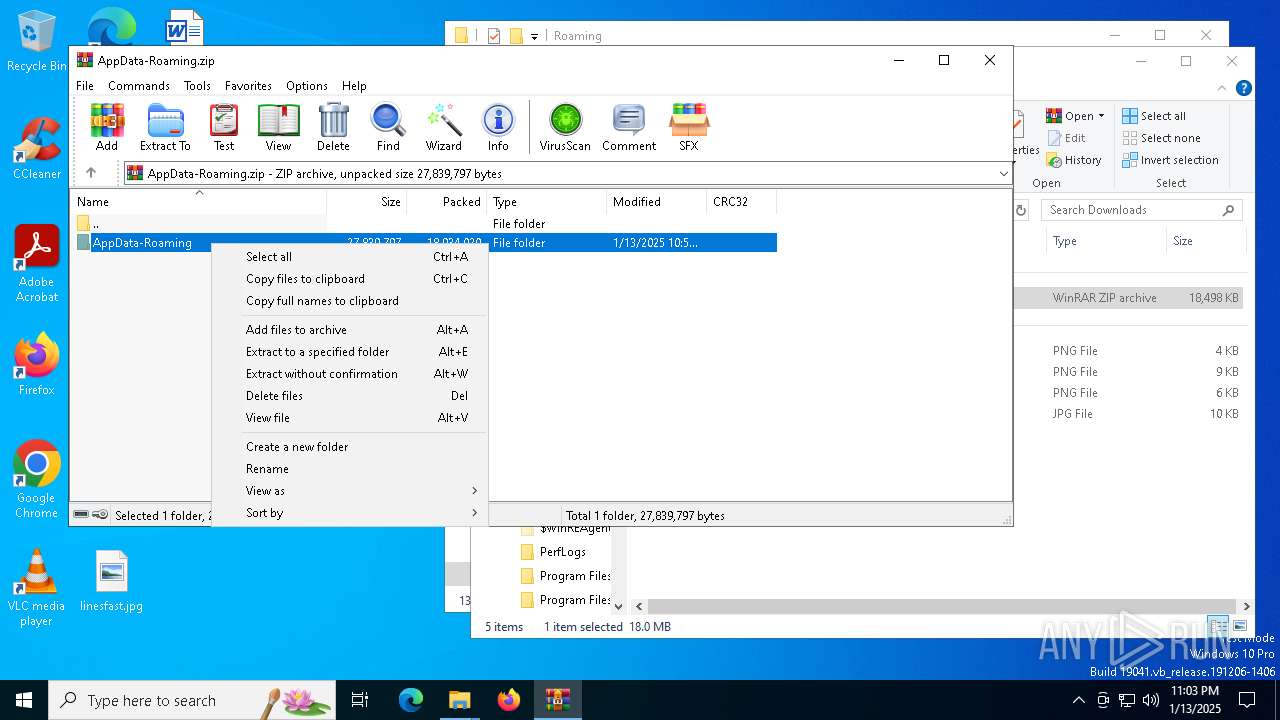
Task: Run the VirusScan icon
Action: (x=565, y=127)
